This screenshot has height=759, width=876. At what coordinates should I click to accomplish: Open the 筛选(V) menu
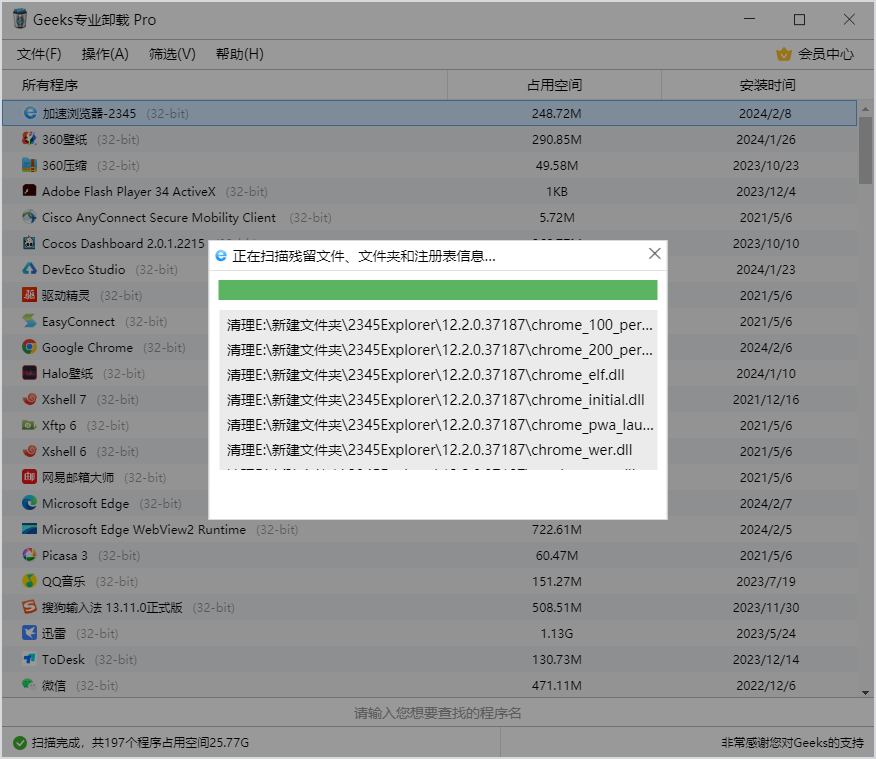point(172,54)
